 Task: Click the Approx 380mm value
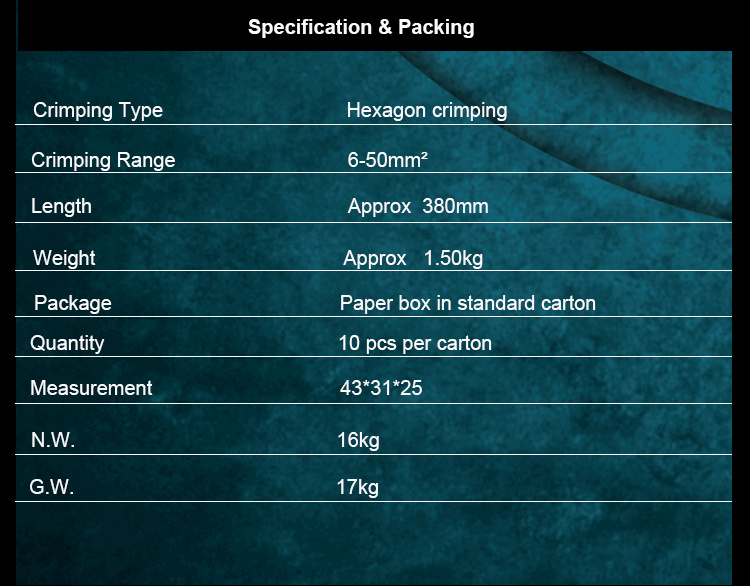click(x=418, y=207)
